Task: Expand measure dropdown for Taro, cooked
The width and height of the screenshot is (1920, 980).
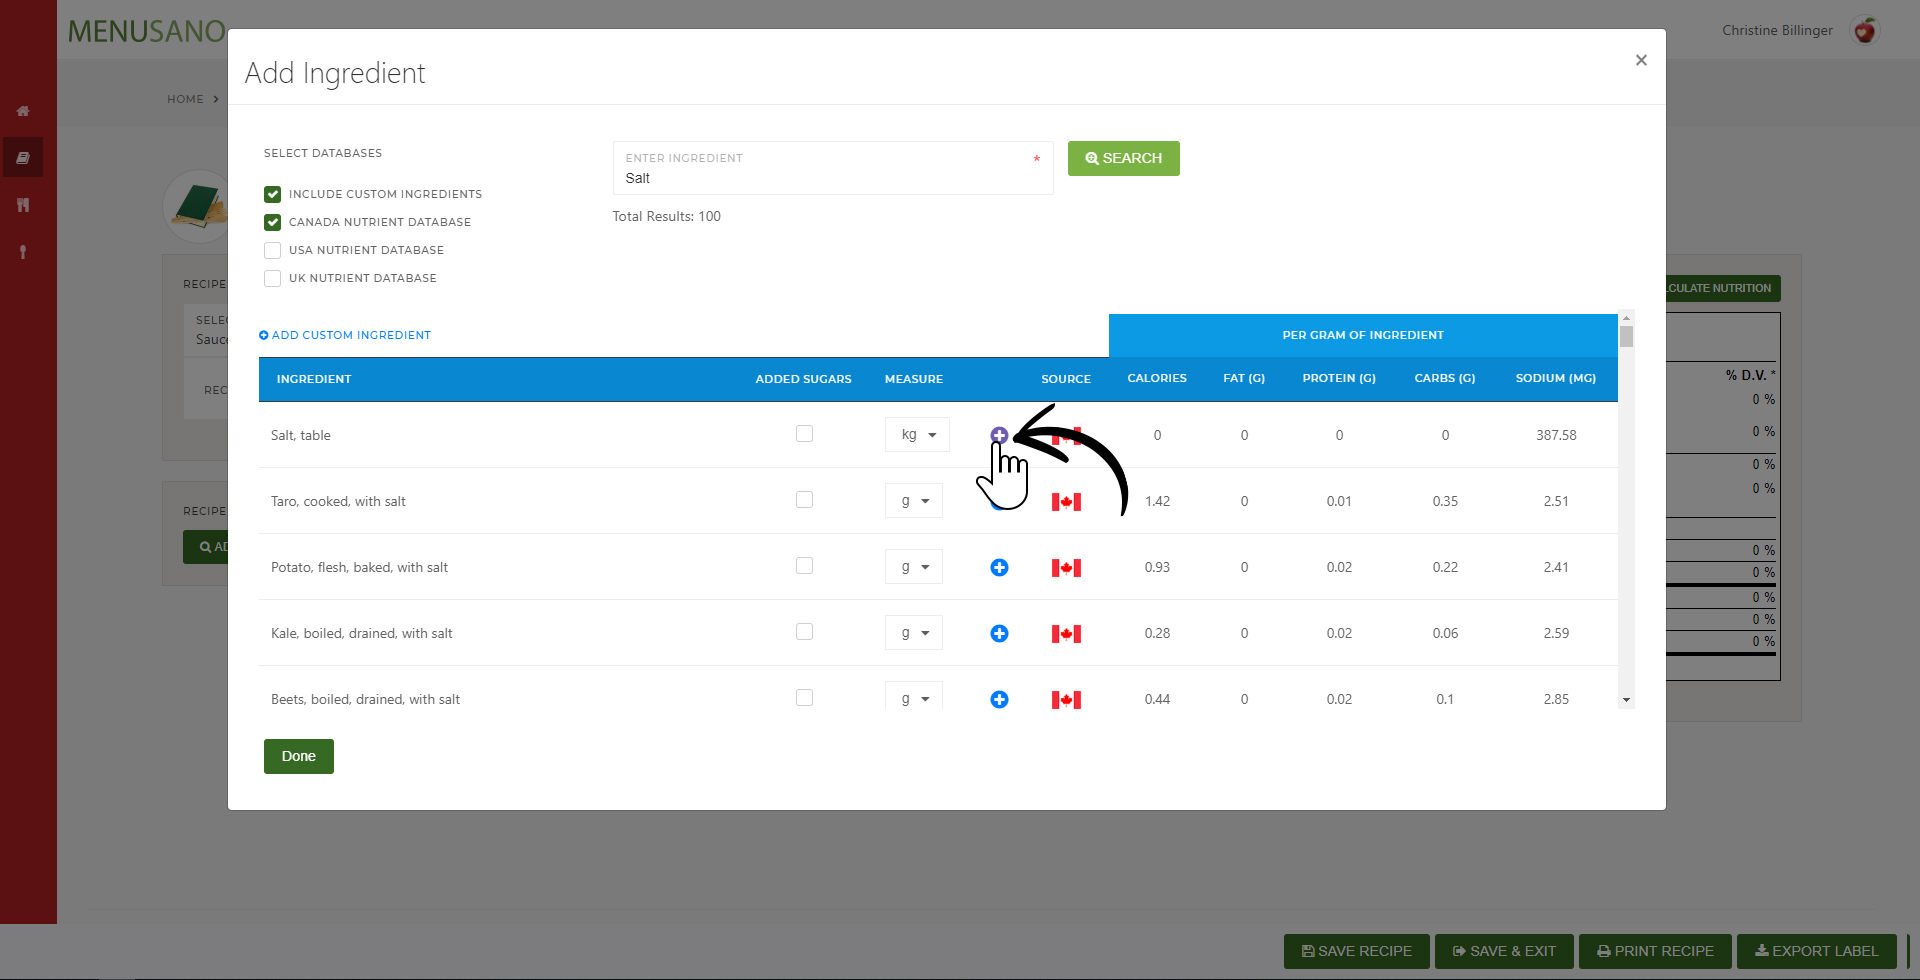Action: tap(914, 501)
